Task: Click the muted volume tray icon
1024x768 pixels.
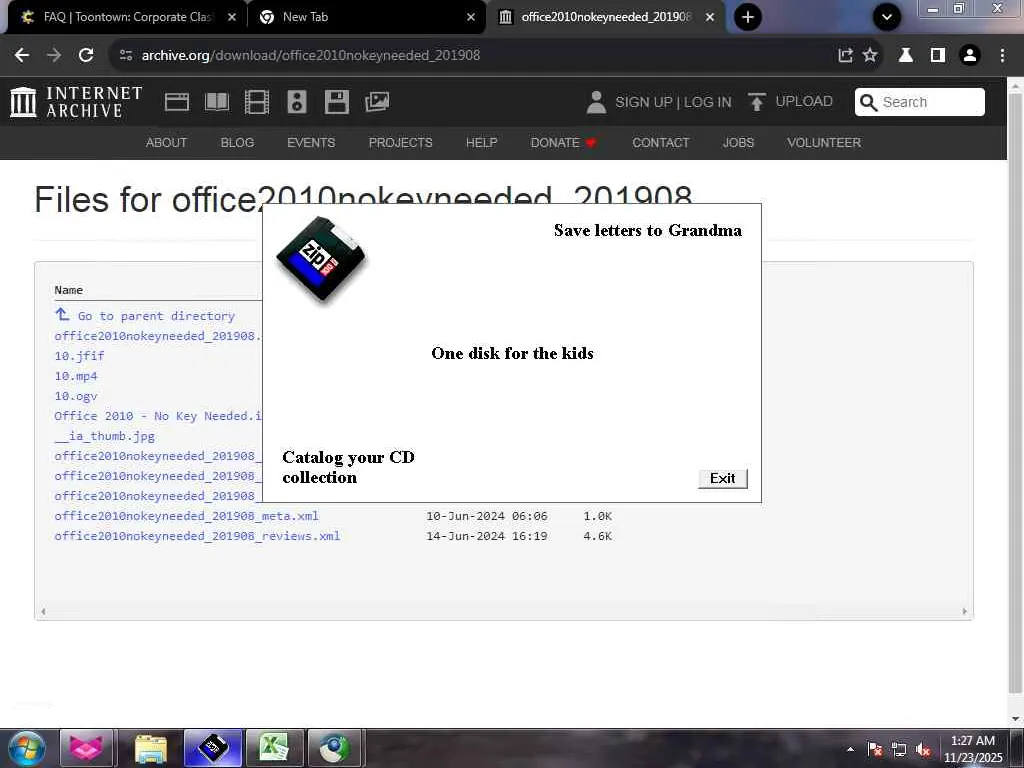Action: (x=922, y=750)
